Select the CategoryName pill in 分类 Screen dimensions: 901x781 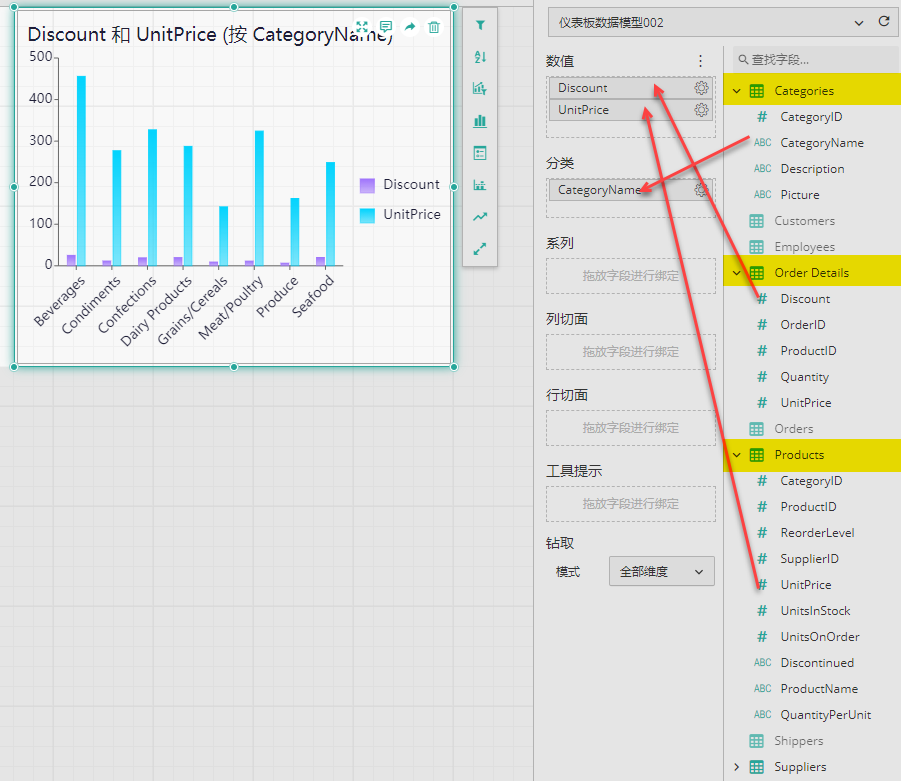[630, 190]
